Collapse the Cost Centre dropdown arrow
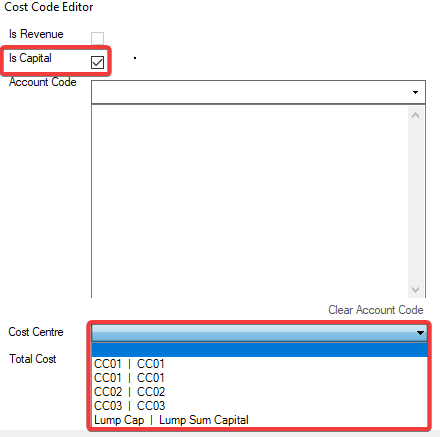The height and width of the screenshot is (437, 440). tap(420, 333)
